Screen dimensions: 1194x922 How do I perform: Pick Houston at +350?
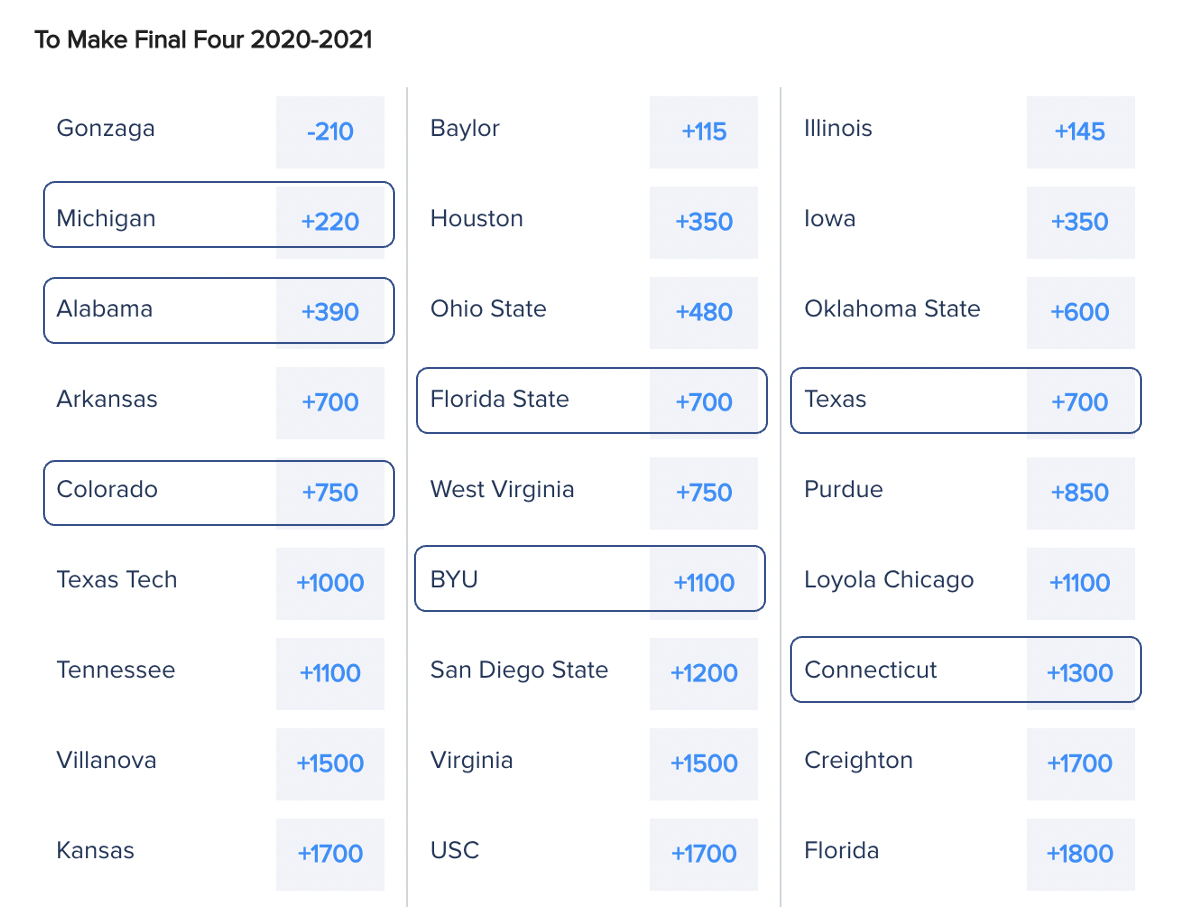[x=704, y=222]
